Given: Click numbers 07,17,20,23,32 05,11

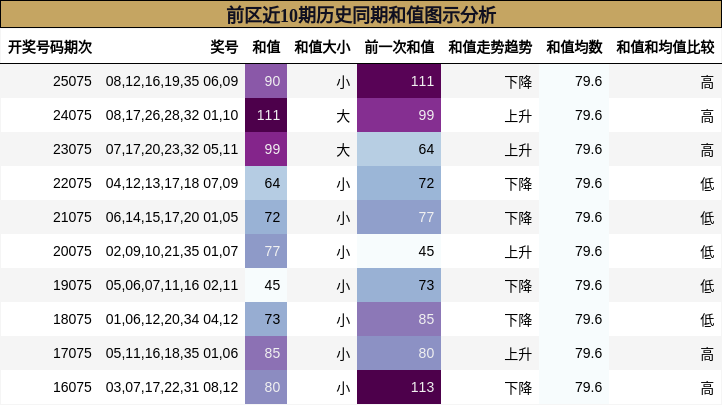Looking at the screenshot, I should (x=172, y=150).
